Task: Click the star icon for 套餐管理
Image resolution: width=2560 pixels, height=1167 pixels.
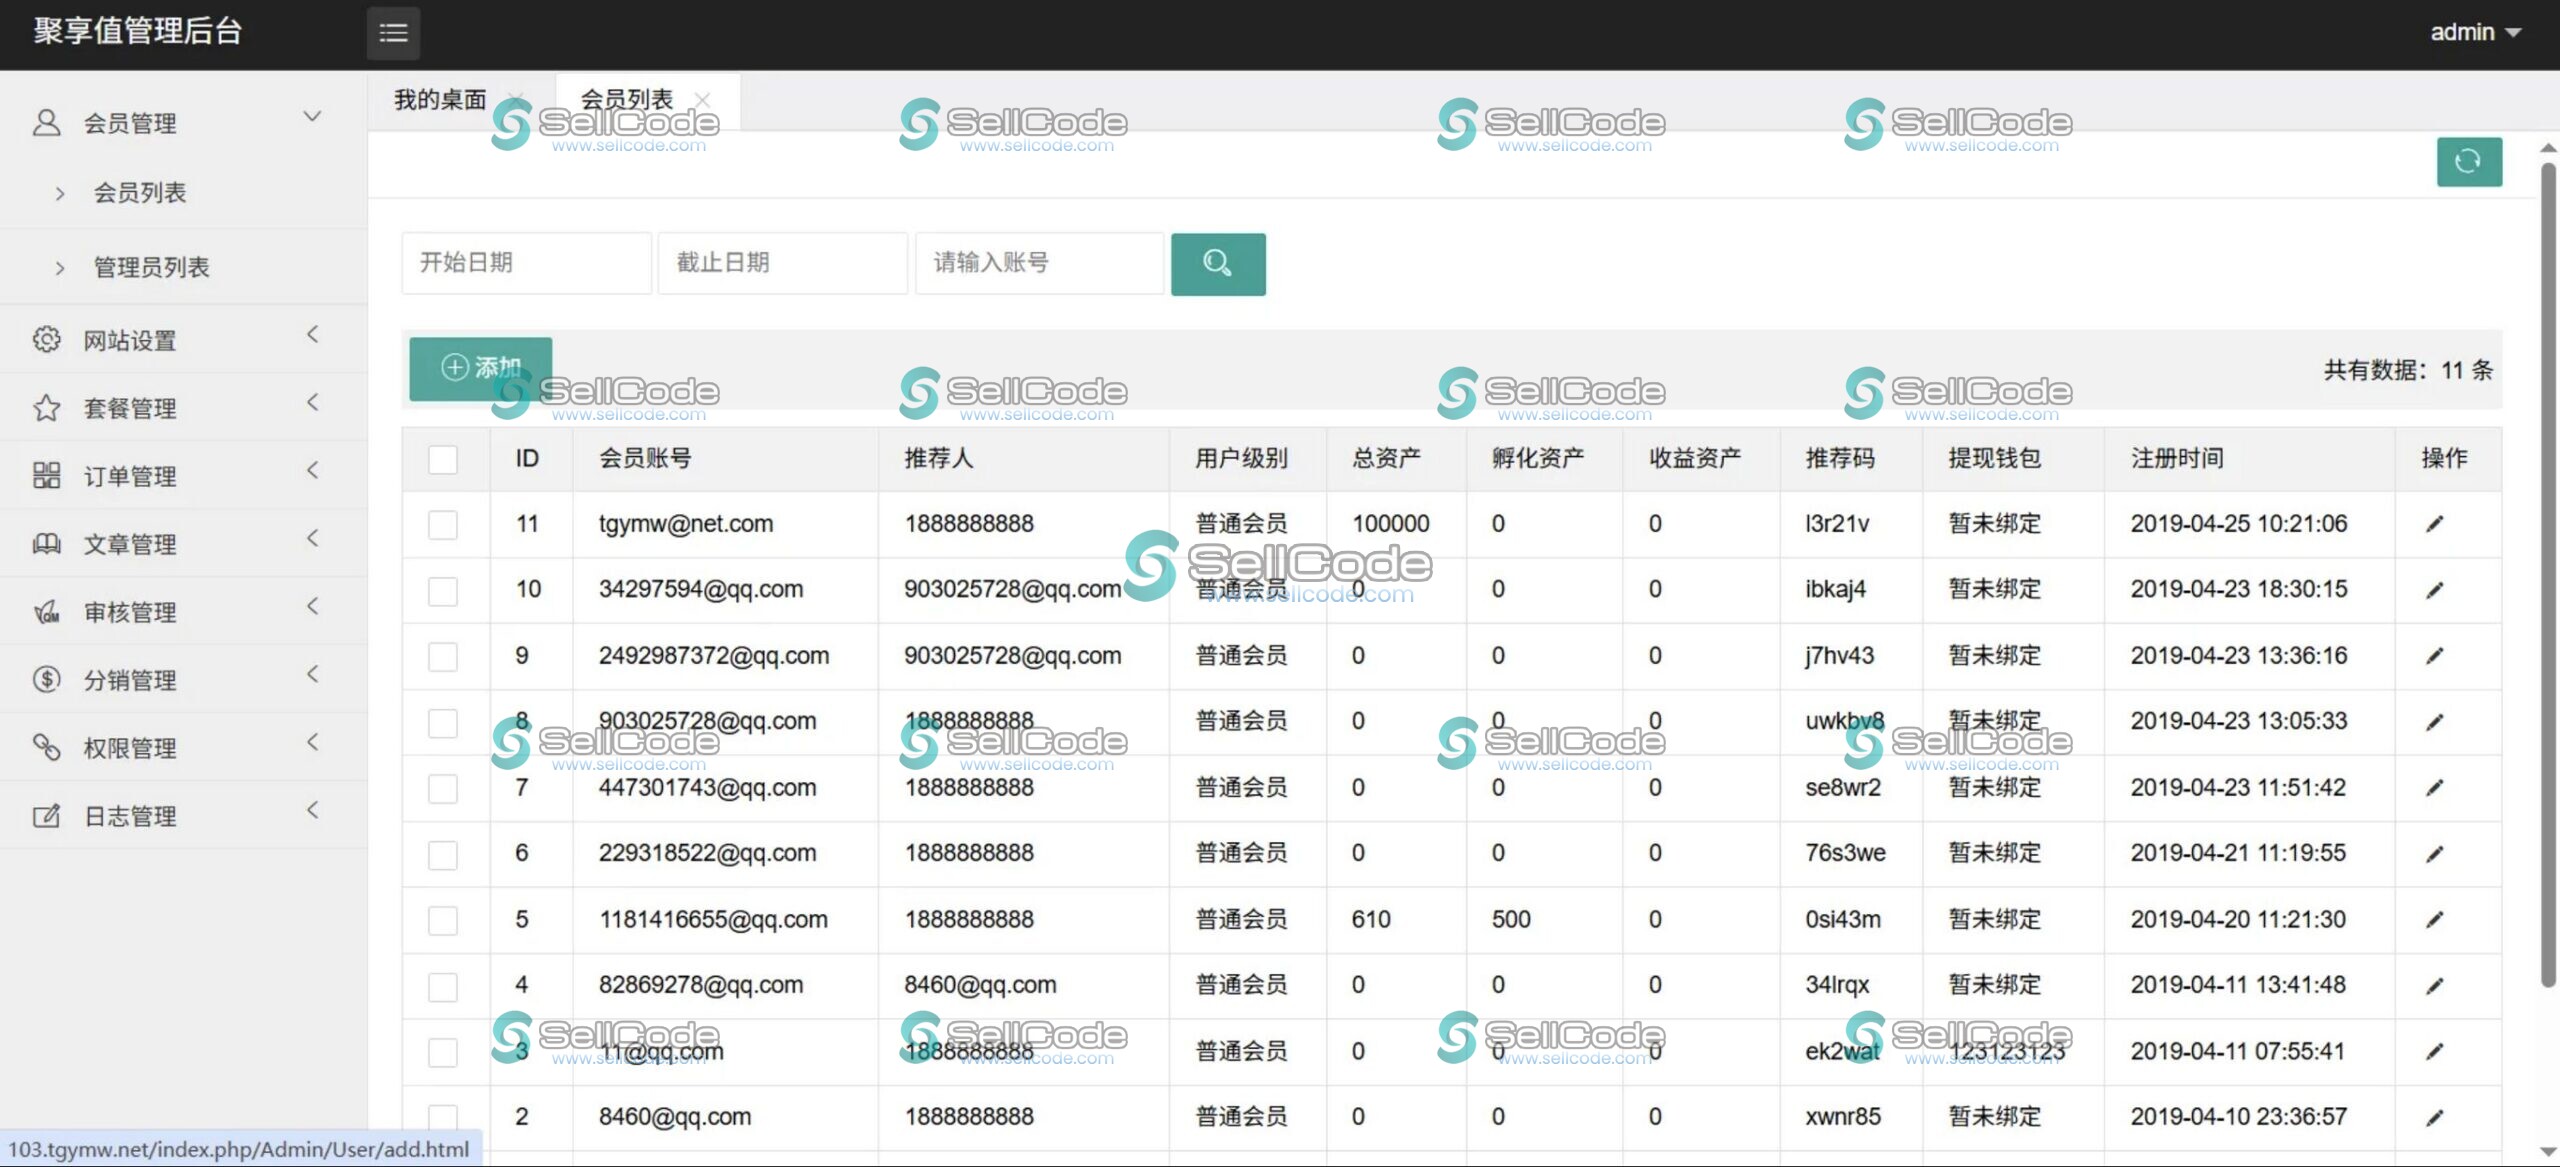Action: tap(46, 408)
